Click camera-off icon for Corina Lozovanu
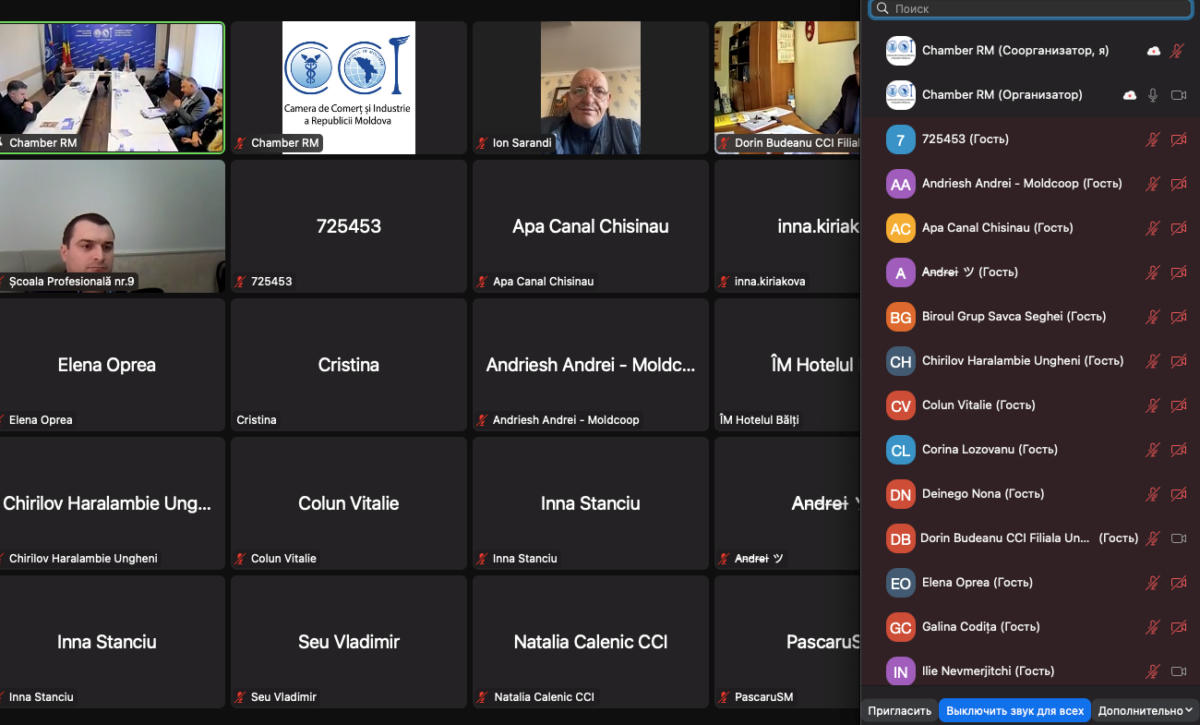The width and height of the screenshot is (1200, 725). pyautogui.click(x=1179, y=450)
